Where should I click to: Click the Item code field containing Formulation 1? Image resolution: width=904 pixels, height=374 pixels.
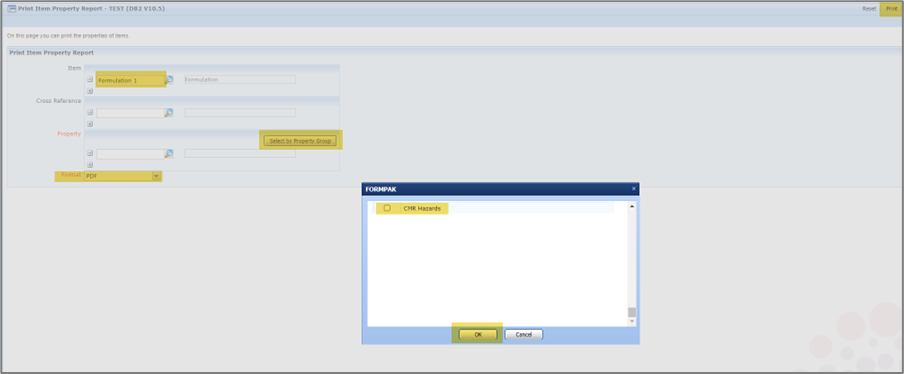(x=130, y=80)
